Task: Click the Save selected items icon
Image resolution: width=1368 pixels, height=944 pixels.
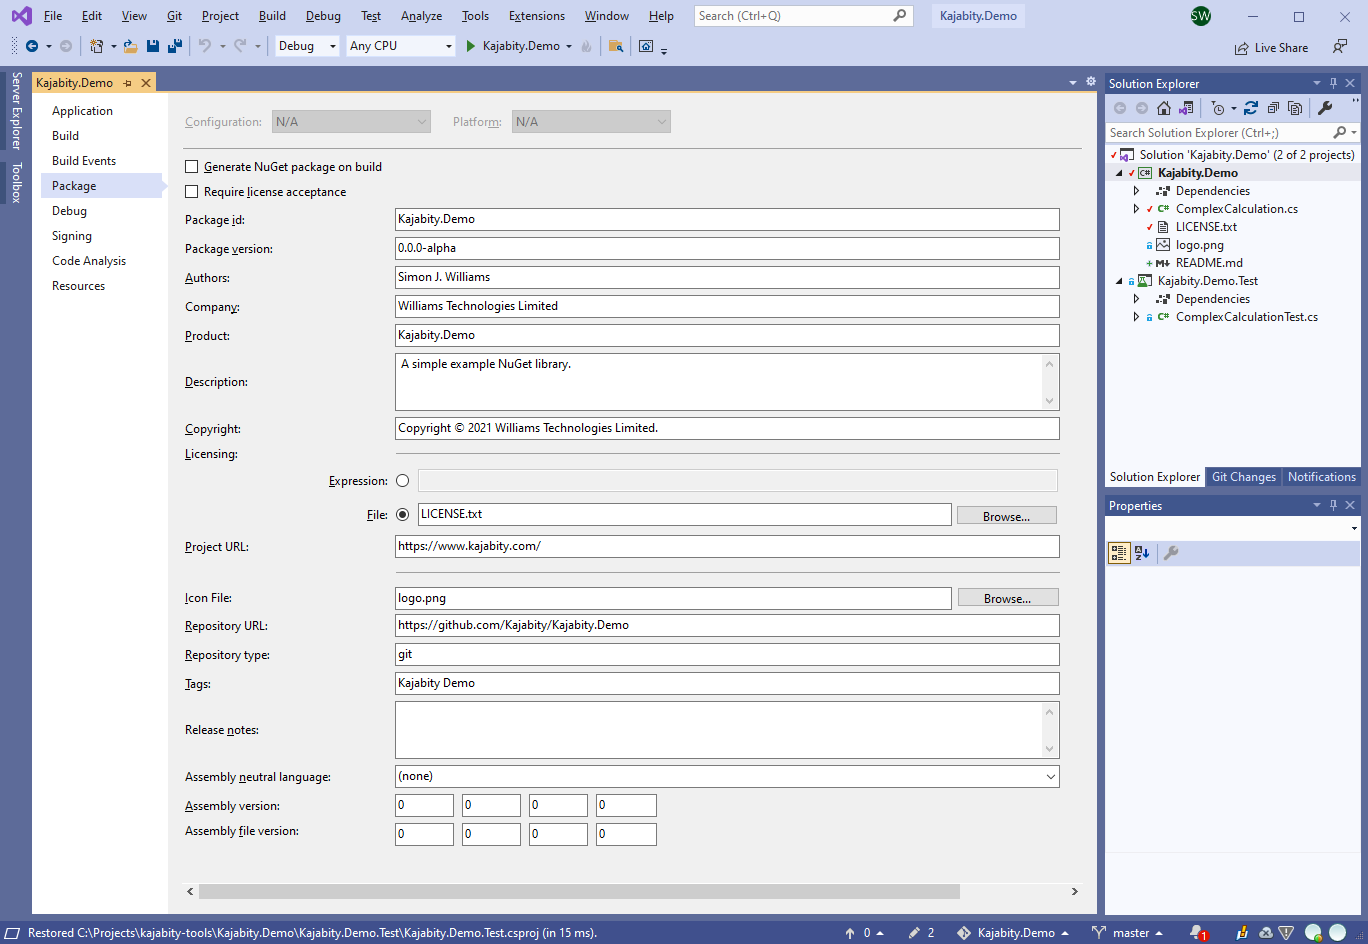Action: 153,46
